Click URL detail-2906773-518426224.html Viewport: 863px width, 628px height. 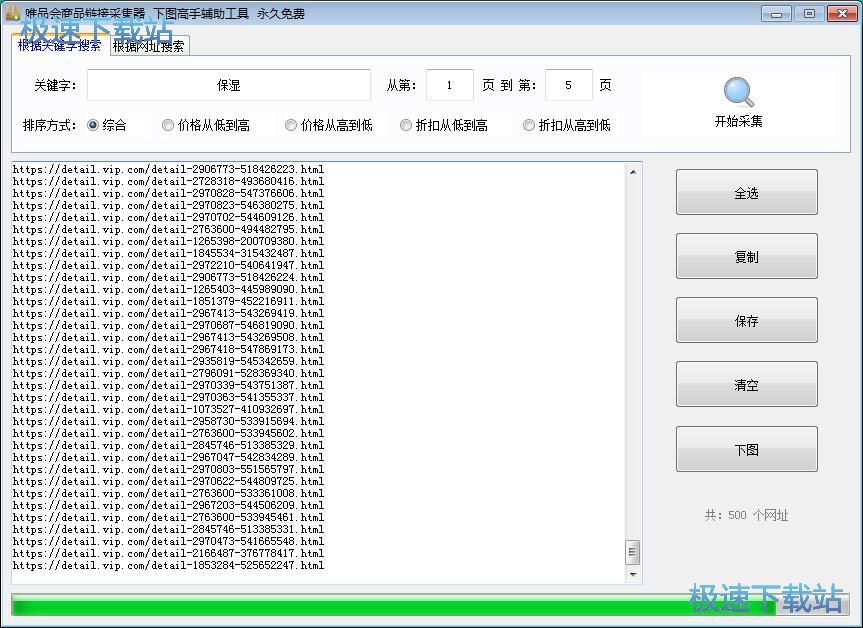[x=168, y=277]
